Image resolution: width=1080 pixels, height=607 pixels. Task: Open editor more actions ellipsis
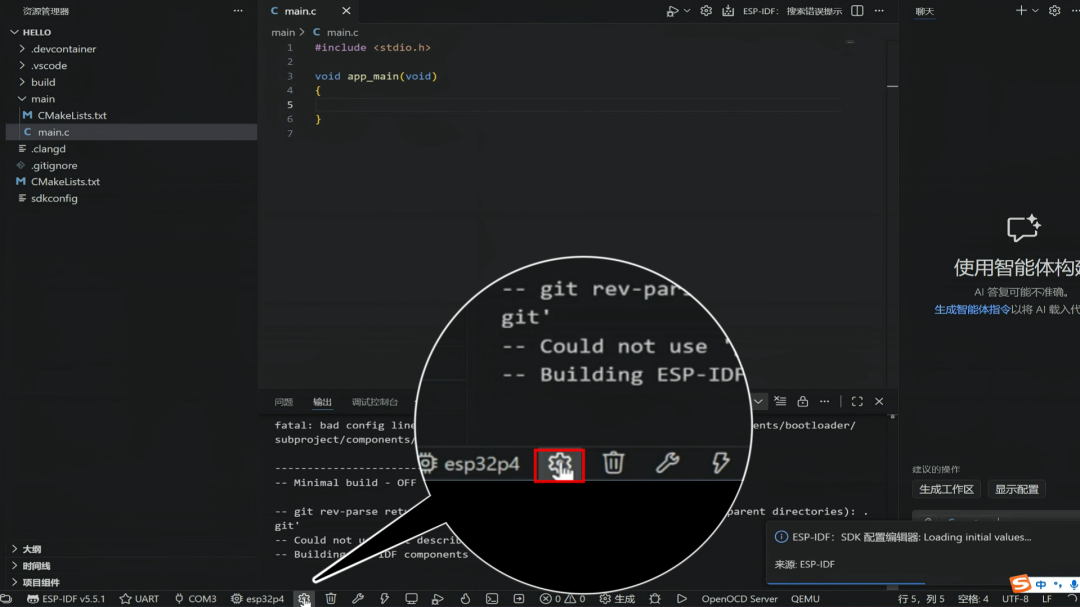[879, 11]
